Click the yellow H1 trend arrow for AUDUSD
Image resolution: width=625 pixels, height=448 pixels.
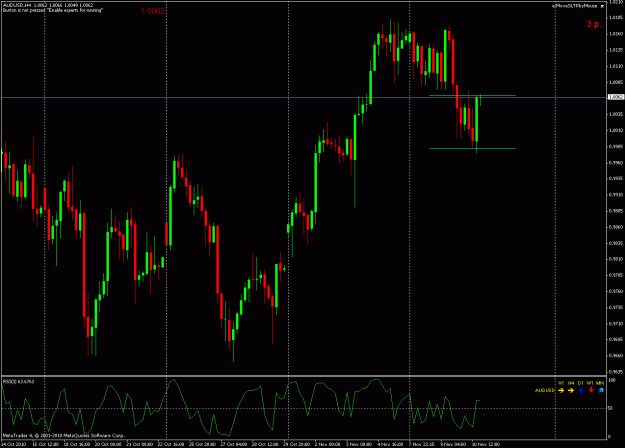tap(561, 390)
